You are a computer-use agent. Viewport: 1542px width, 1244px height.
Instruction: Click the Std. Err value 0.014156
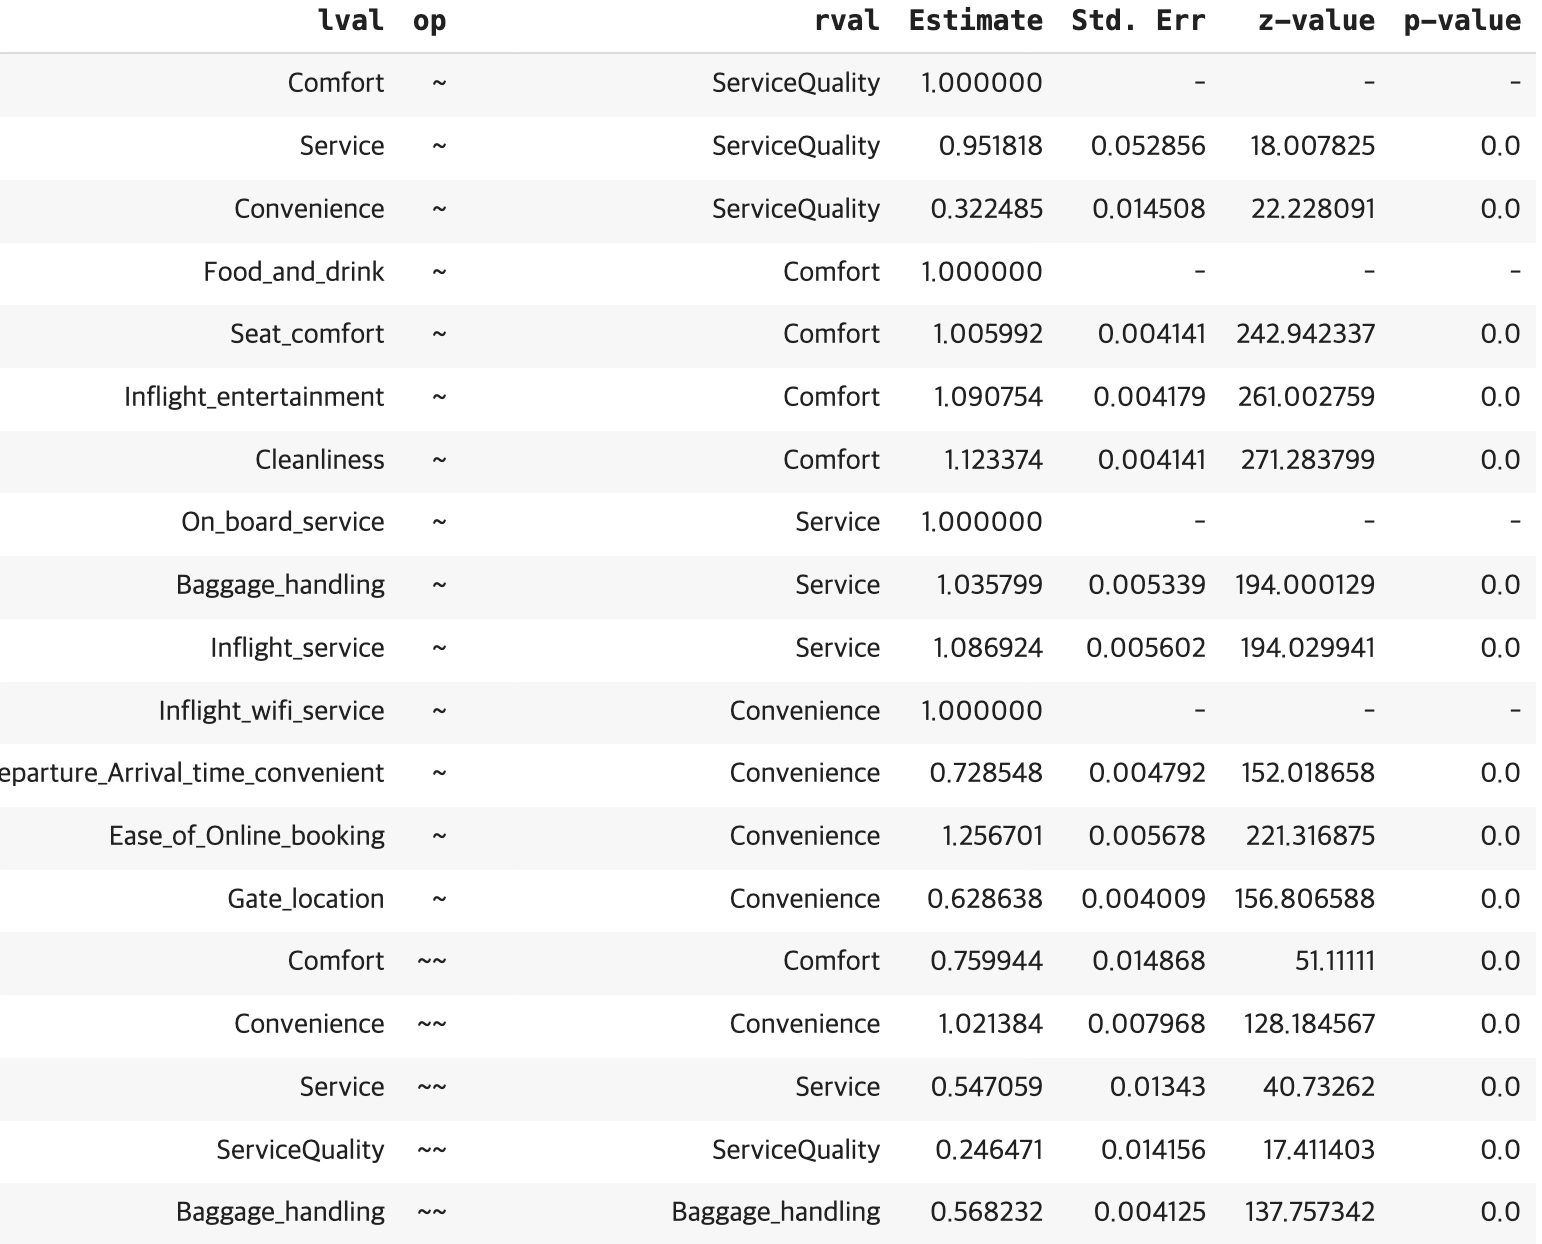pyautogui.click(x=1153, y=1149)
